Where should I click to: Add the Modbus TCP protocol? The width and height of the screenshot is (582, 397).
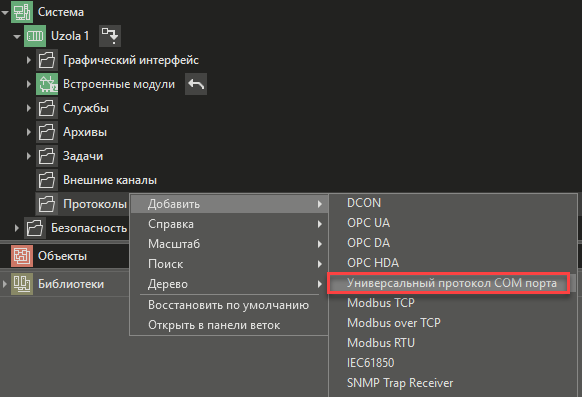point(452,303)
